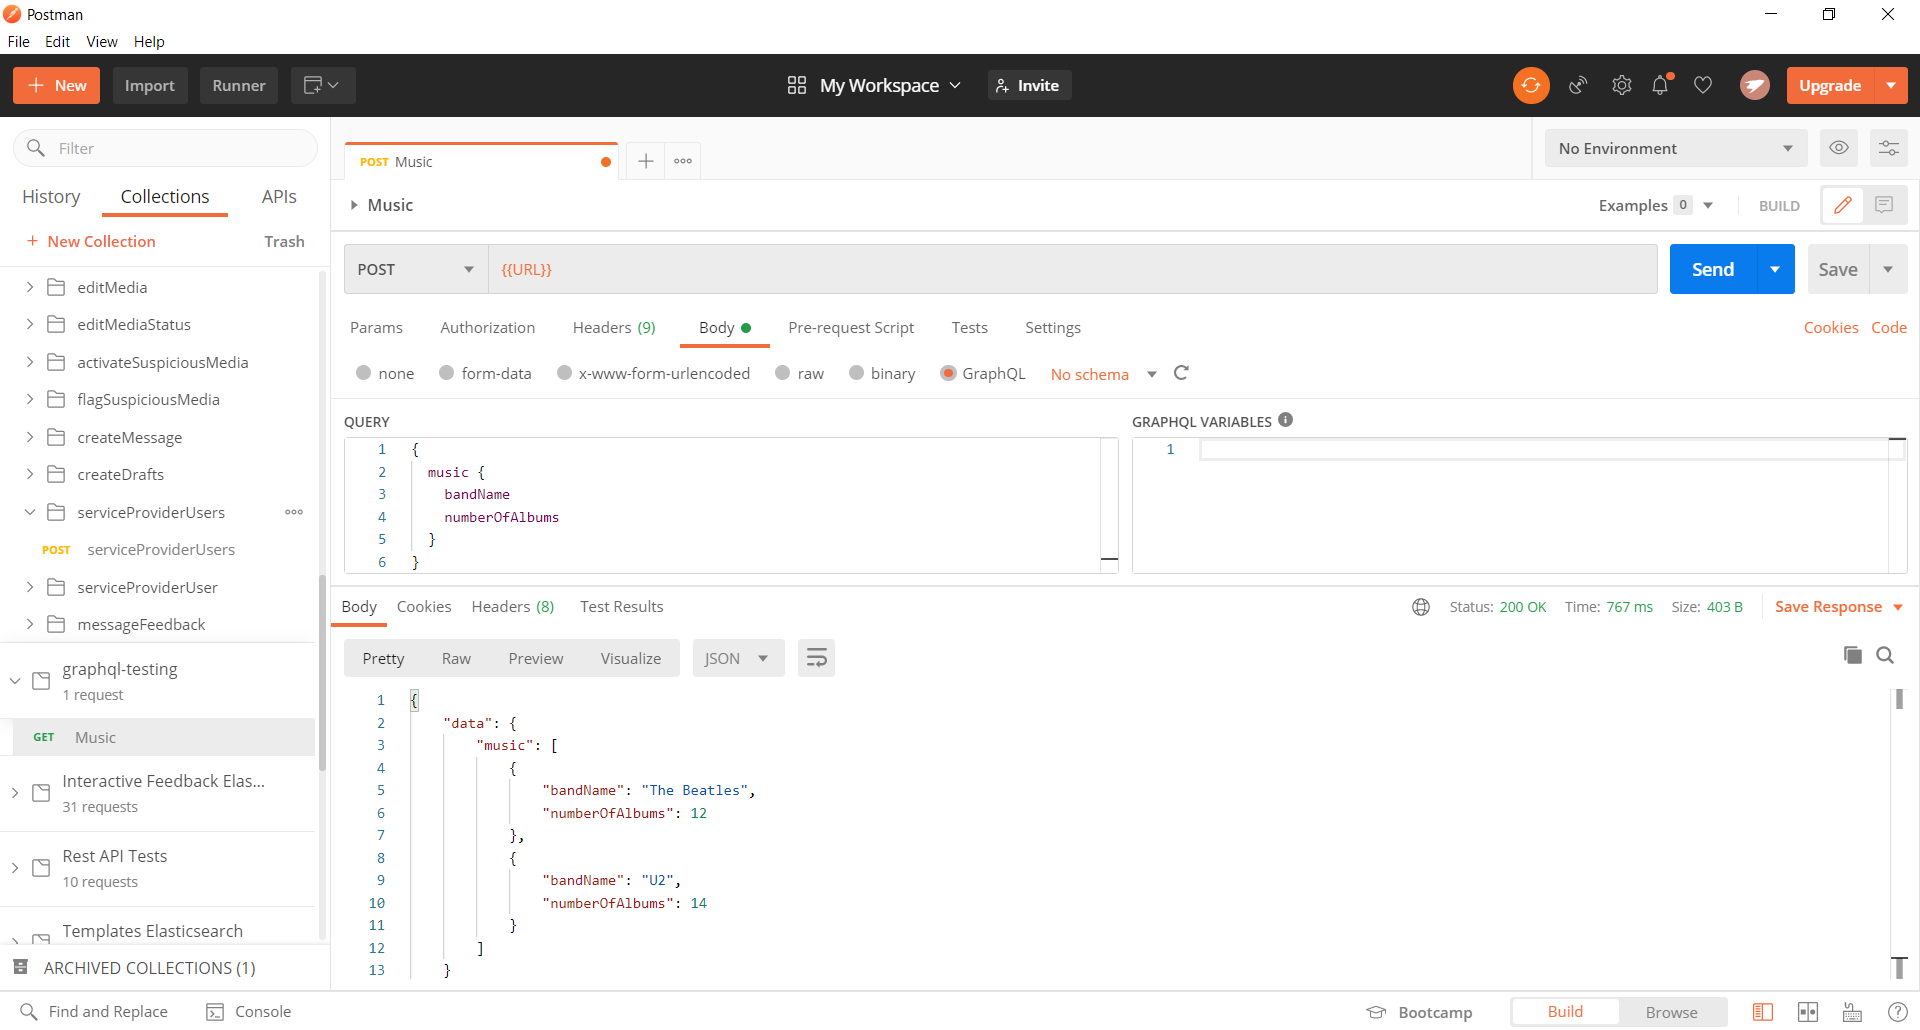Open the File menu
The image size is (1920, 1030).
point(18,41)
